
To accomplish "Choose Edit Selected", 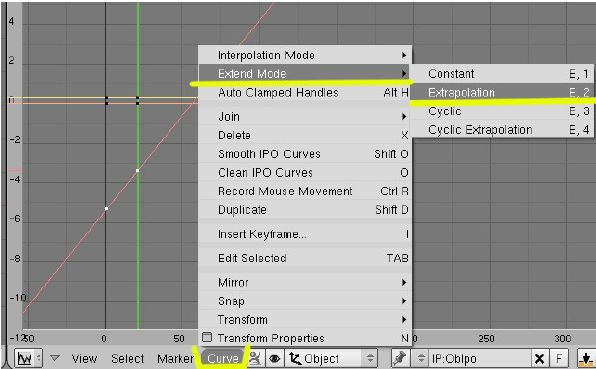I will [x=305, y=258].
